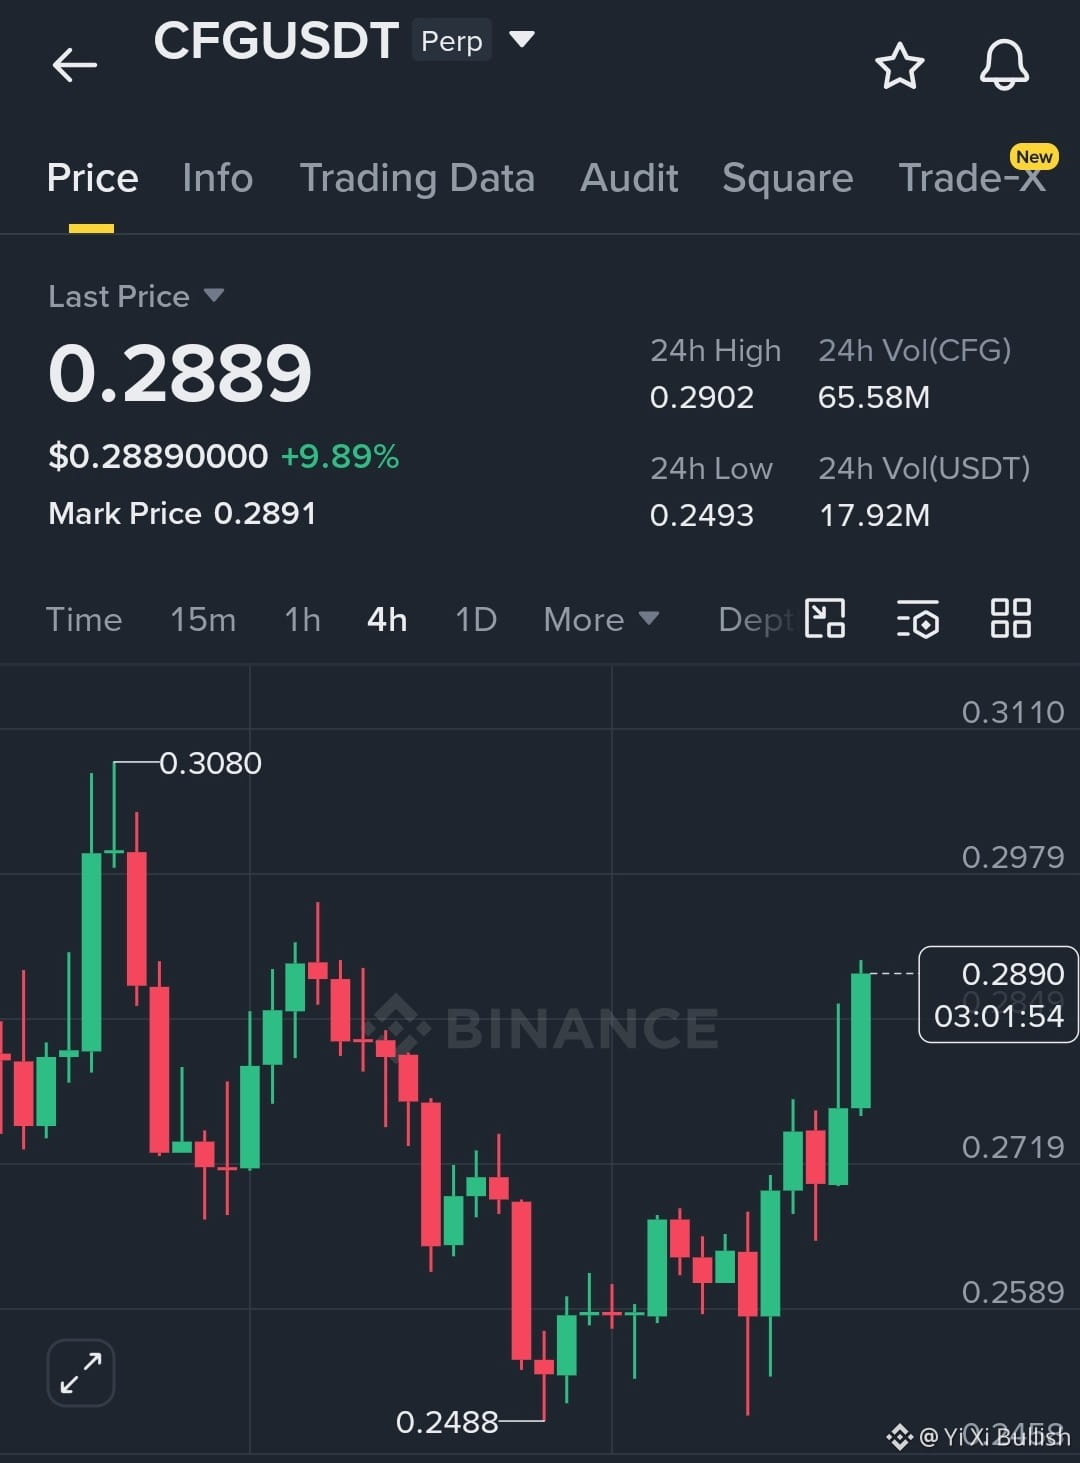Tap the 0.3110 price axis label
1080x1463 pixels.
pyautogui.click(x=1013, y=712)
